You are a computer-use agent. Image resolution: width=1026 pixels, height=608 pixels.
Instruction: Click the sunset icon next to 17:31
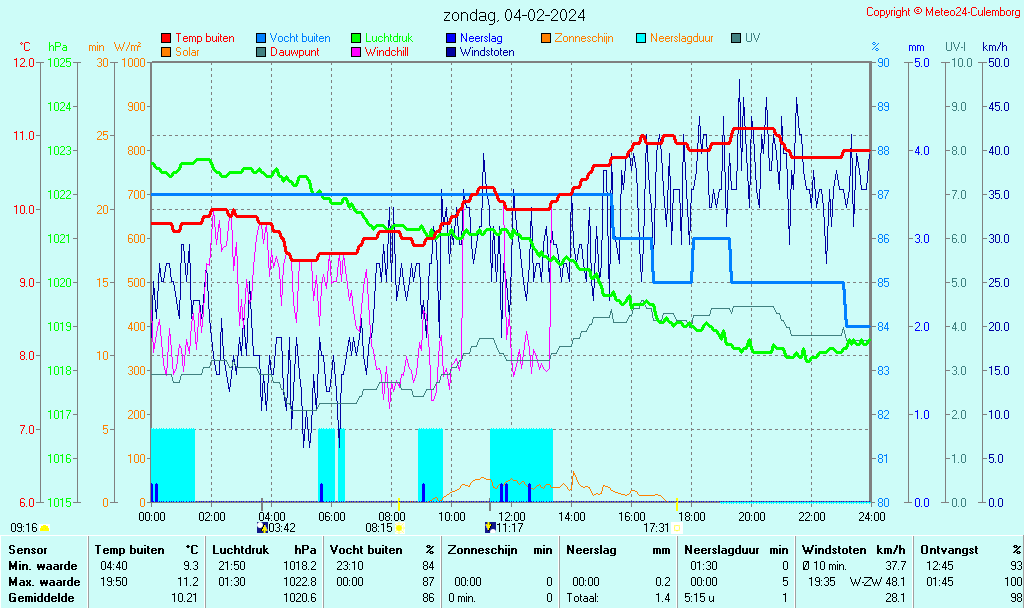point(677,527)
